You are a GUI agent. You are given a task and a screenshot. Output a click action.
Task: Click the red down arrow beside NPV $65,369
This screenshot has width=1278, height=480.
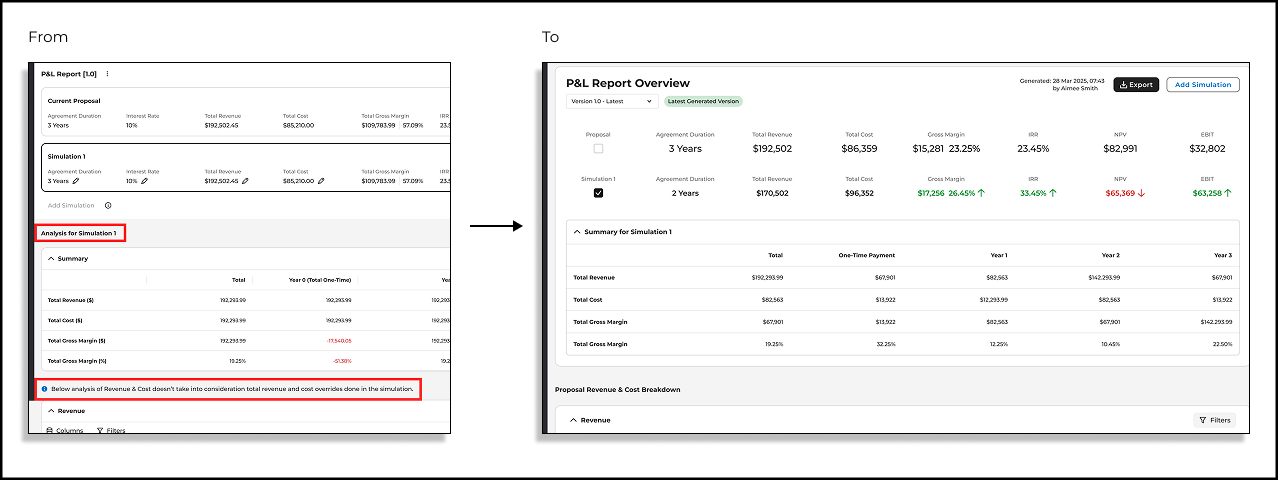tap(1142, 193)
